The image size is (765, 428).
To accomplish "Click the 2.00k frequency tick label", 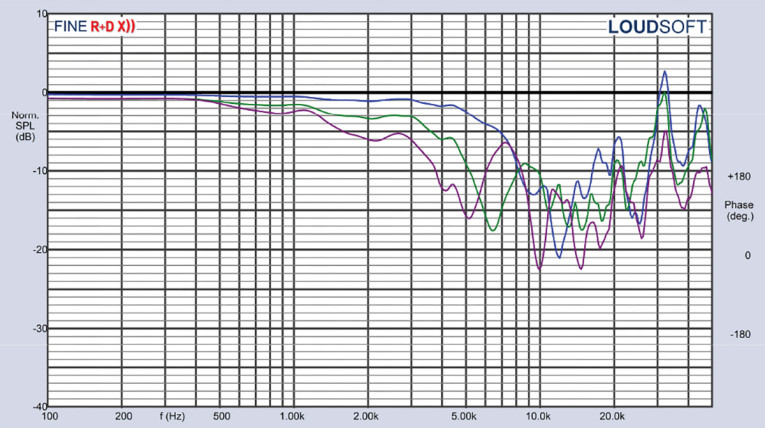I will coord(366,415).
